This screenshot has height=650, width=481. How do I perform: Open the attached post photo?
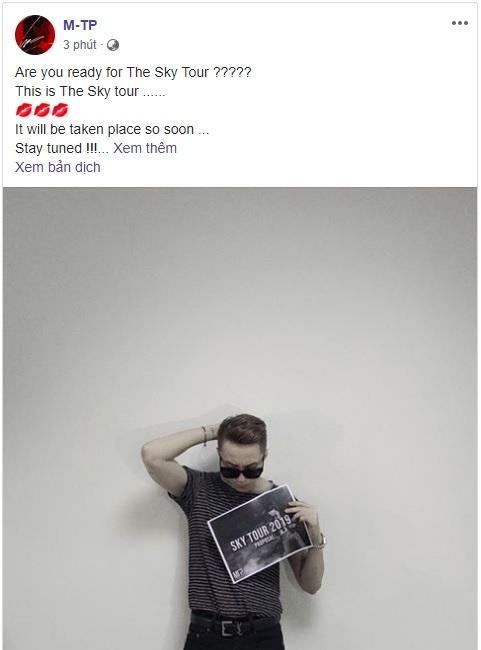point(240,418)
